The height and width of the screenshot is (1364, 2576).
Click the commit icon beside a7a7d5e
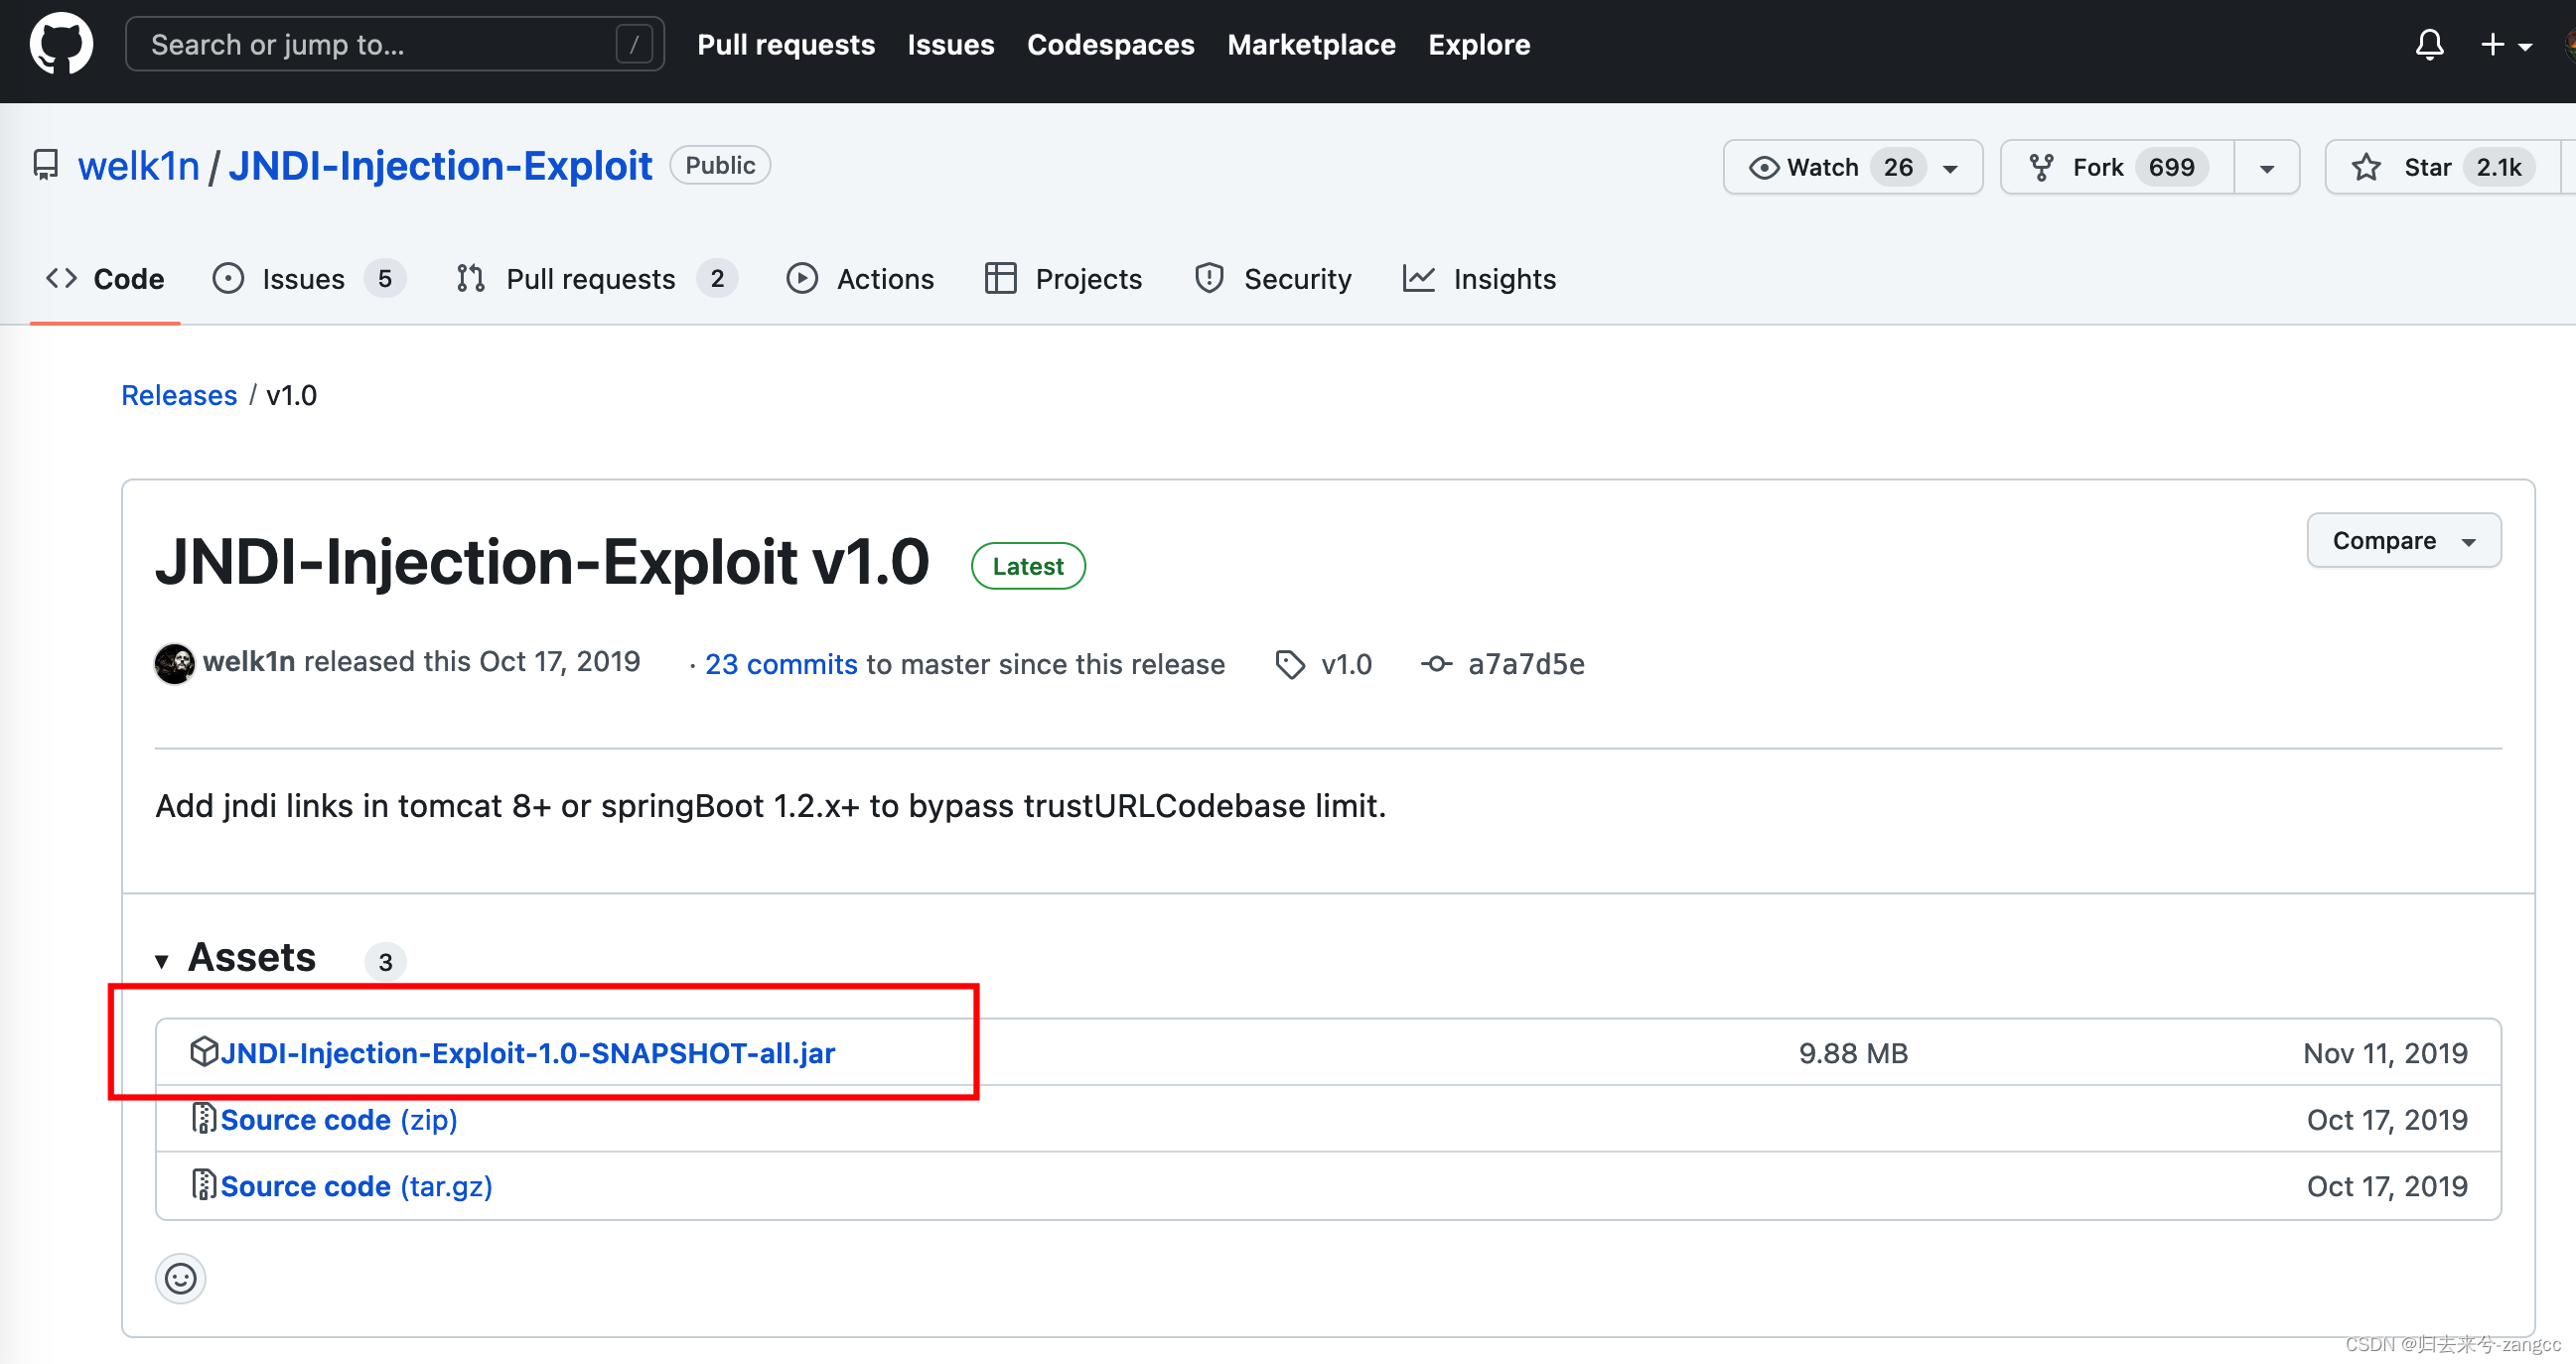pos(1437,664)
